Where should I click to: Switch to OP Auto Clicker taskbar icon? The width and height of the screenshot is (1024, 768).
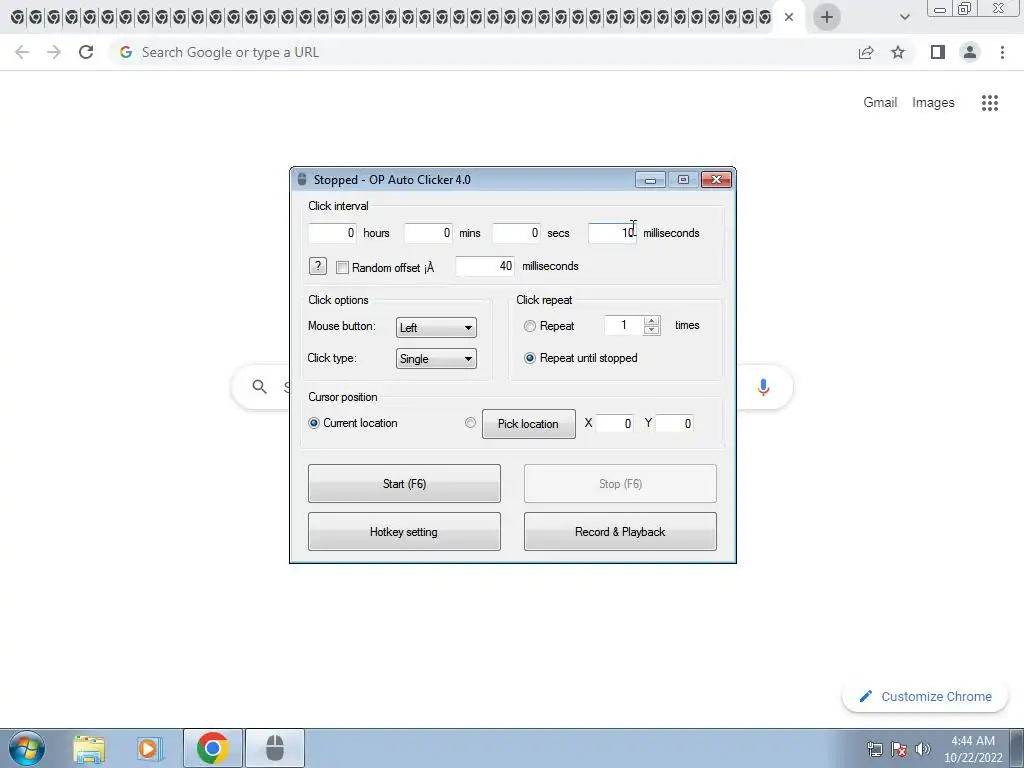click(275, 748)
